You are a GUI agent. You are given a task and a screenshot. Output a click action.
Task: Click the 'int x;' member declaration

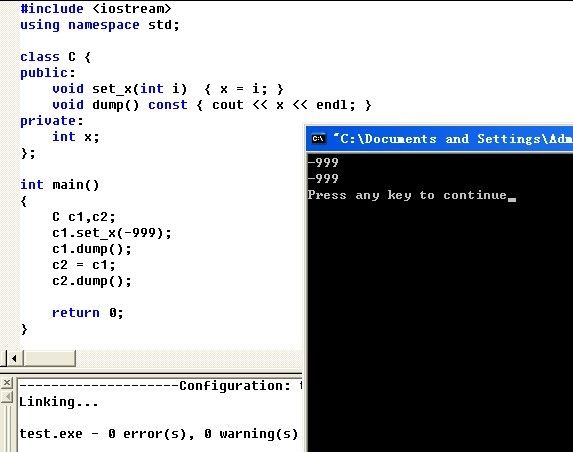[76, 137]
